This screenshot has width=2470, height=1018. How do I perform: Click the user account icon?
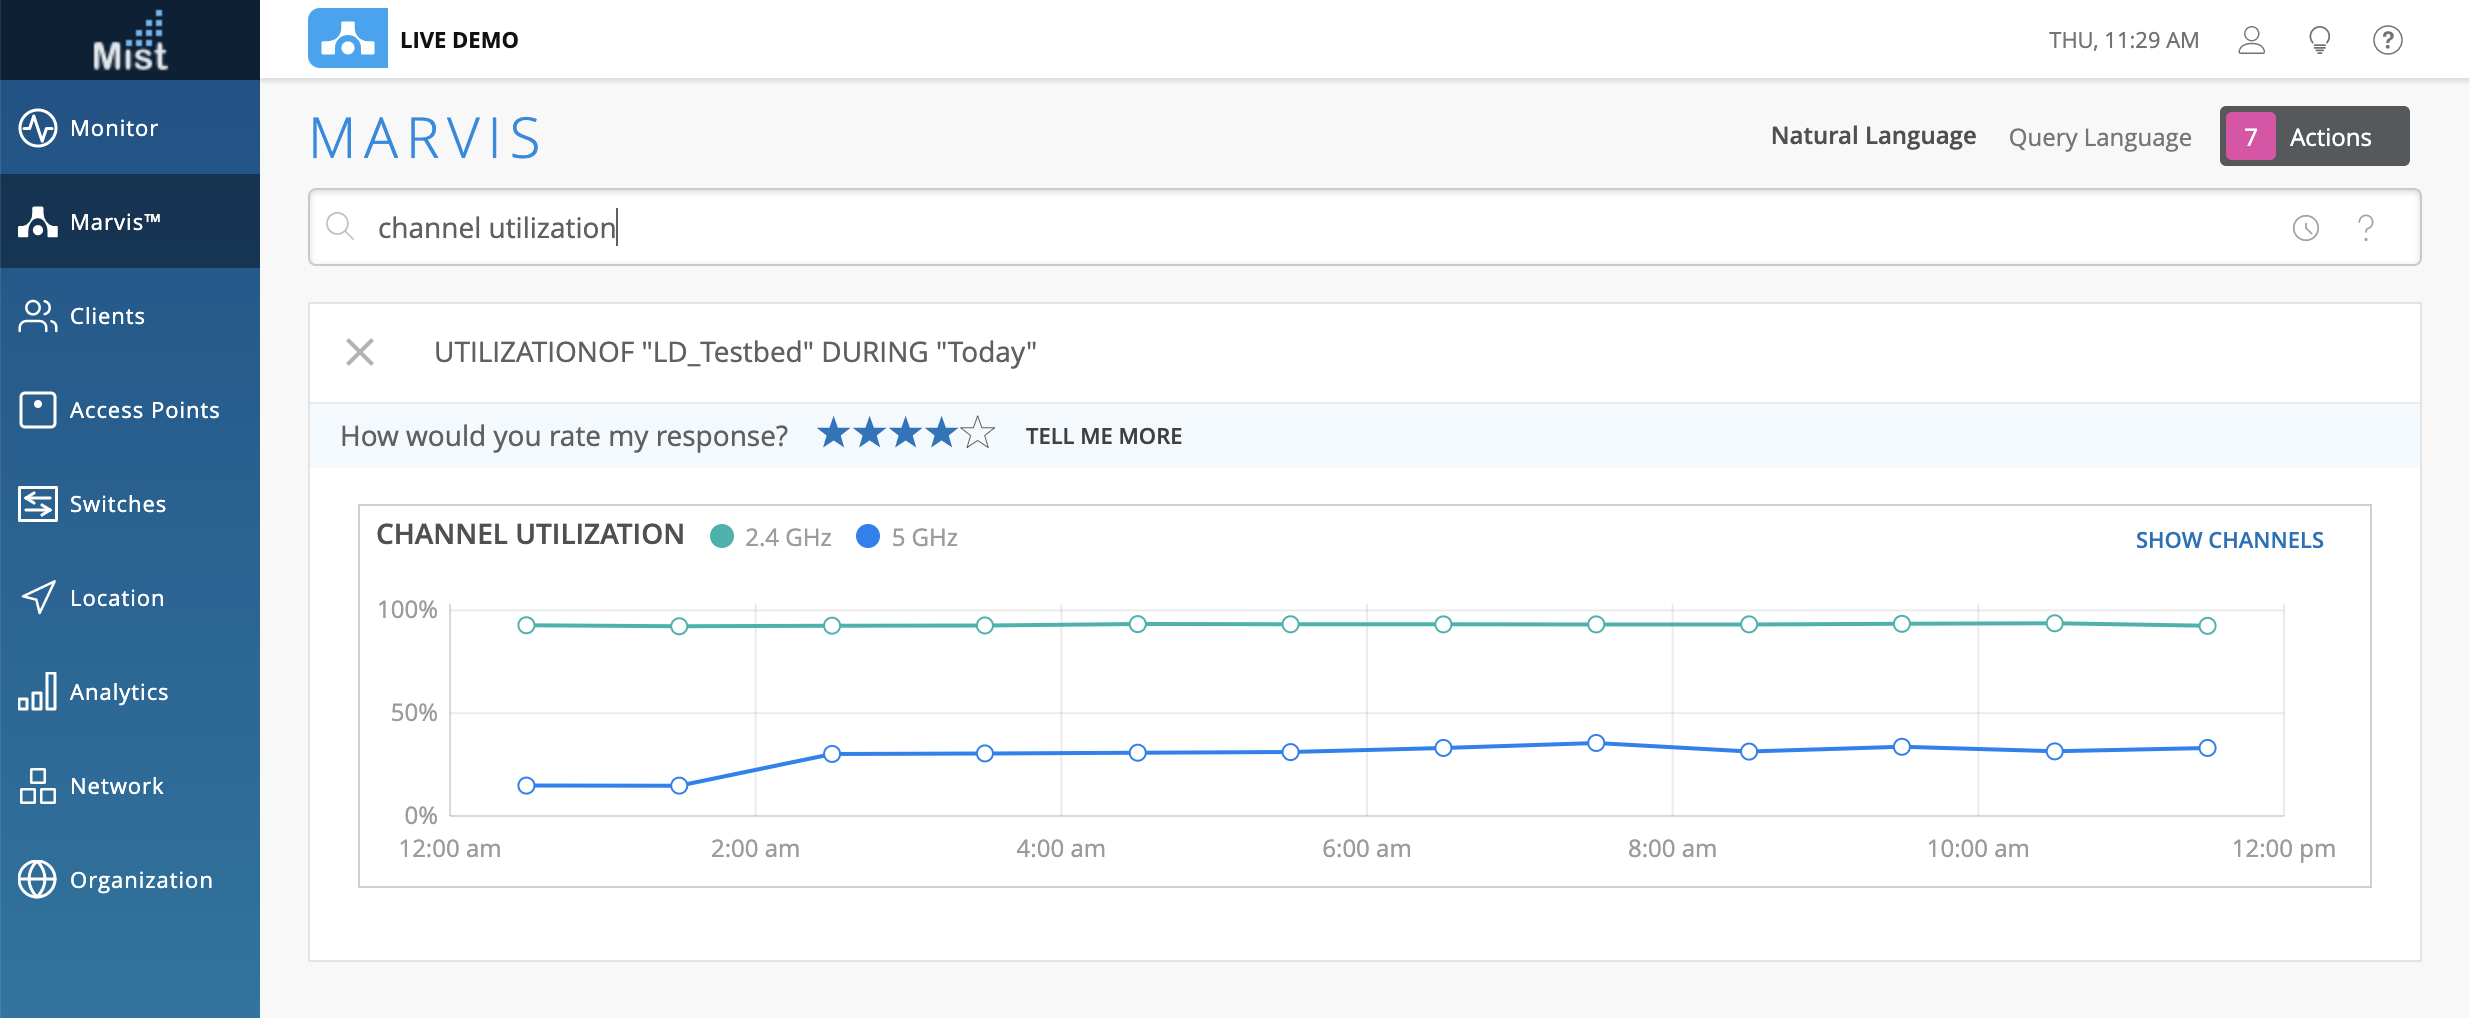click(2251, 40)
